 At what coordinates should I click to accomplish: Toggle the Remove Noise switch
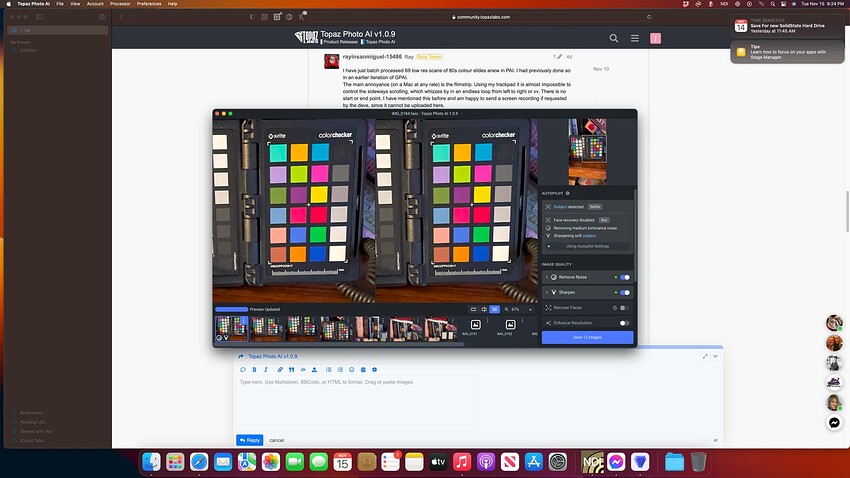(x=624, y=277)
